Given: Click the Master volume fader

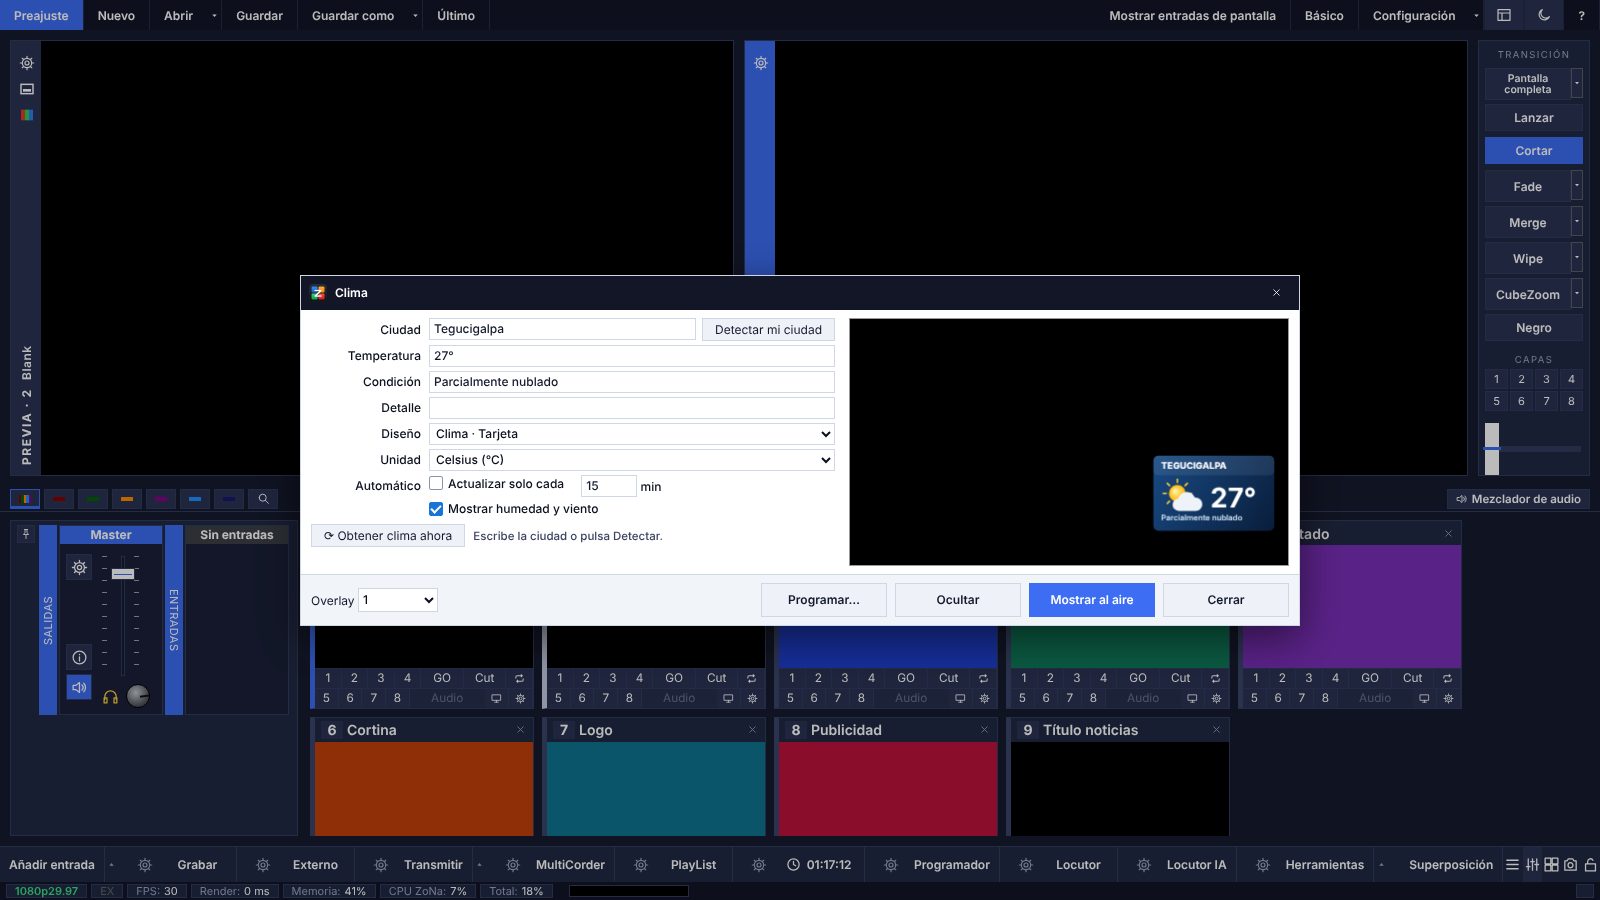Looking at the screenshot, I should pos(123,574).
